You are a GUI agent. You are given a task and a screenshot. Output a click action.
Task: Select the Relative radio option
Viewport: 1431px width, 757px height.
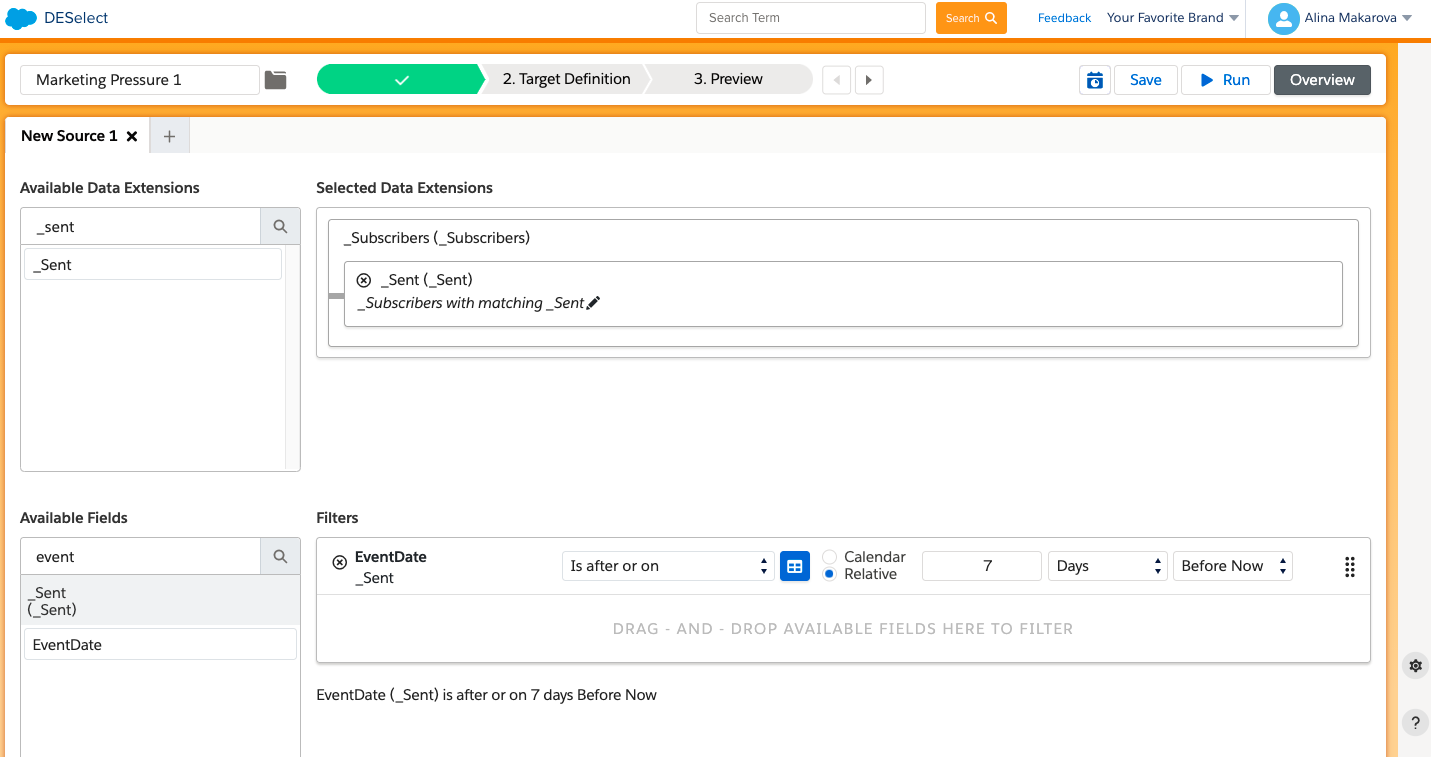tap(829, 574)
